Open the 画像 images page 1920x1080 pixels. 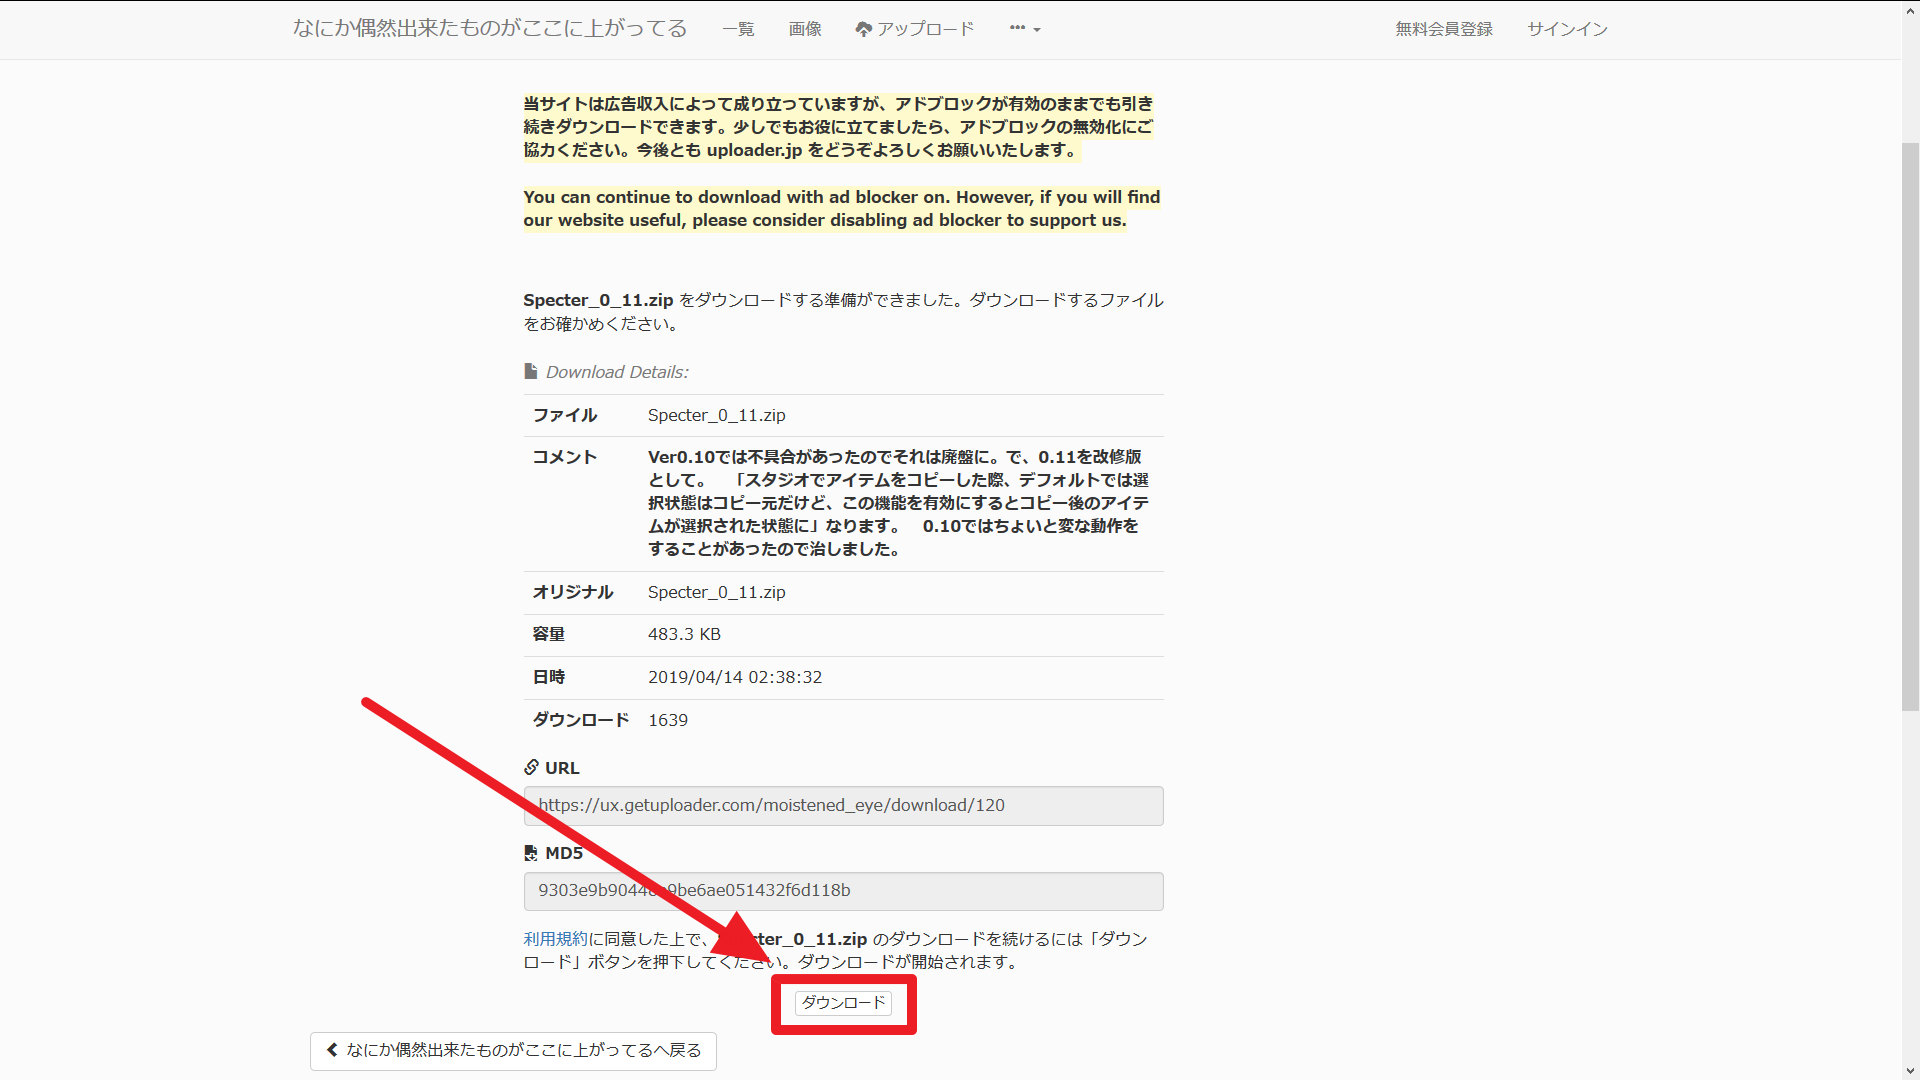click(805, 29)
